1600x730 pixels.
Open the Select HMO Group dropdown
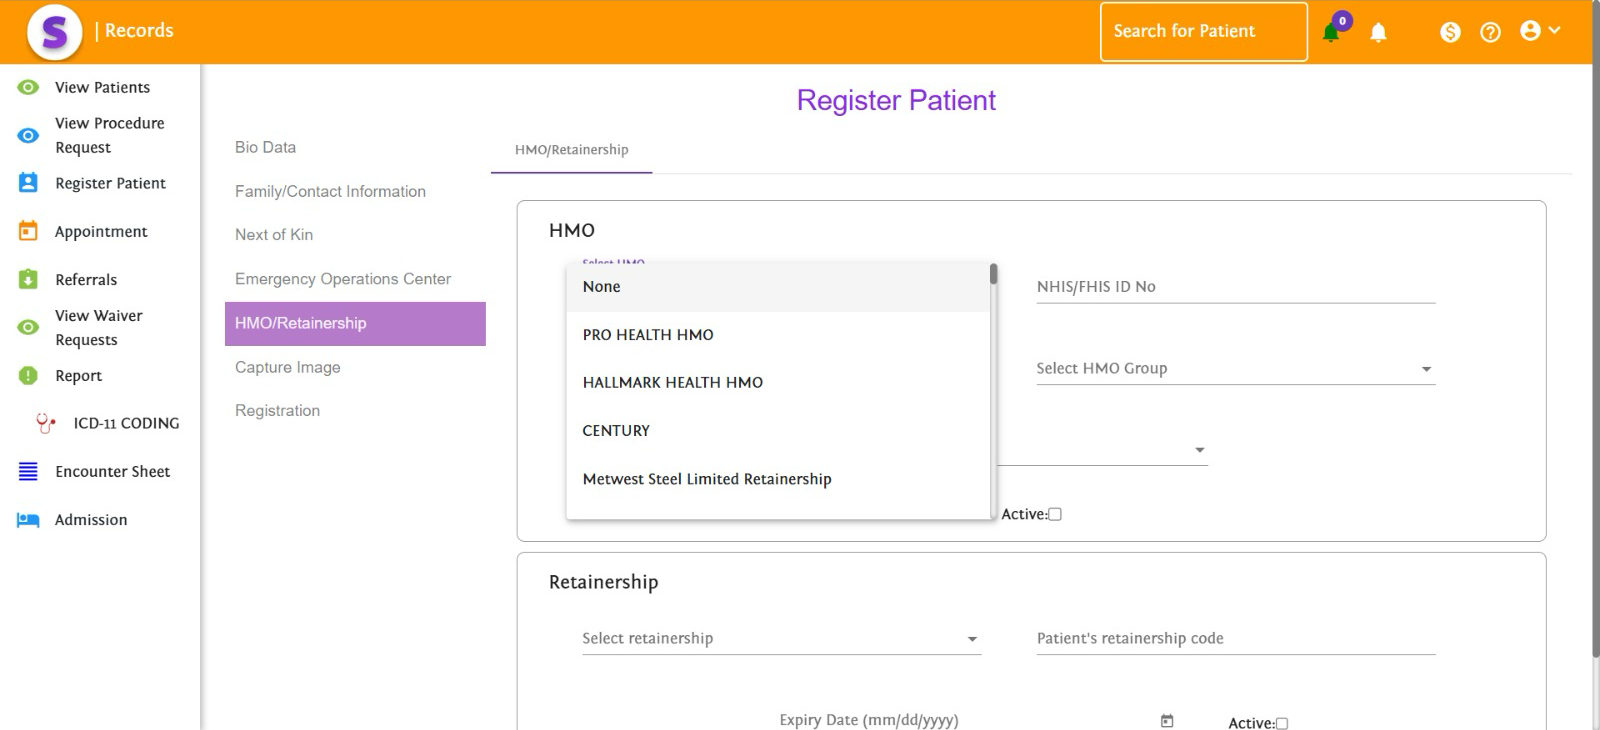[1235, 369]
